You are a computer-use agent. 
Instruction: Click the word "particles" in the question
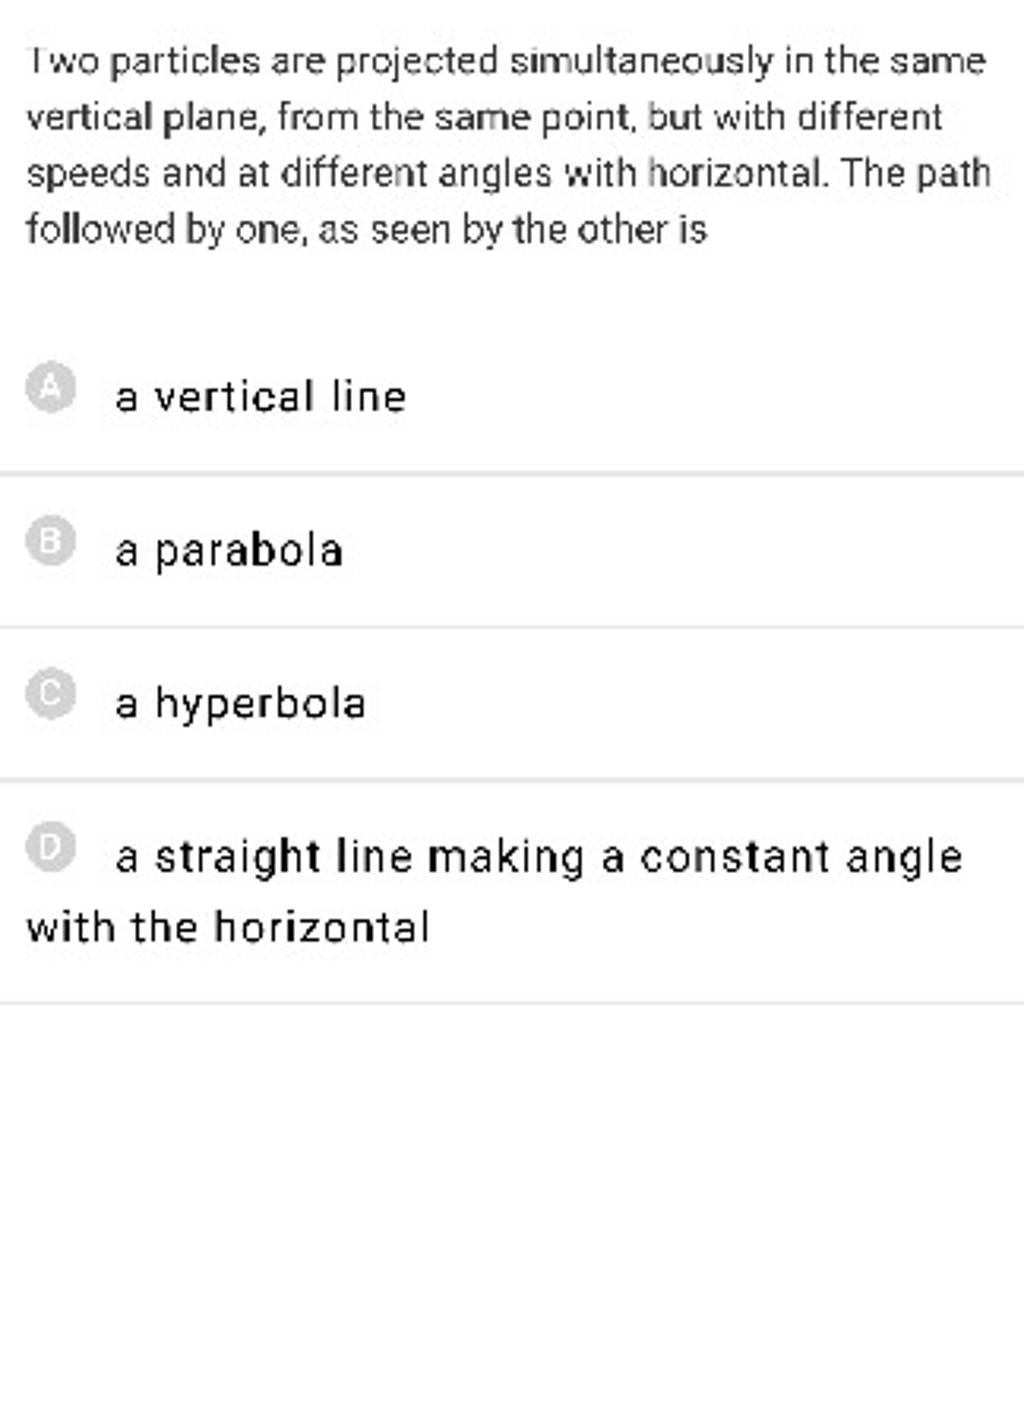click(x=185, y=63)
